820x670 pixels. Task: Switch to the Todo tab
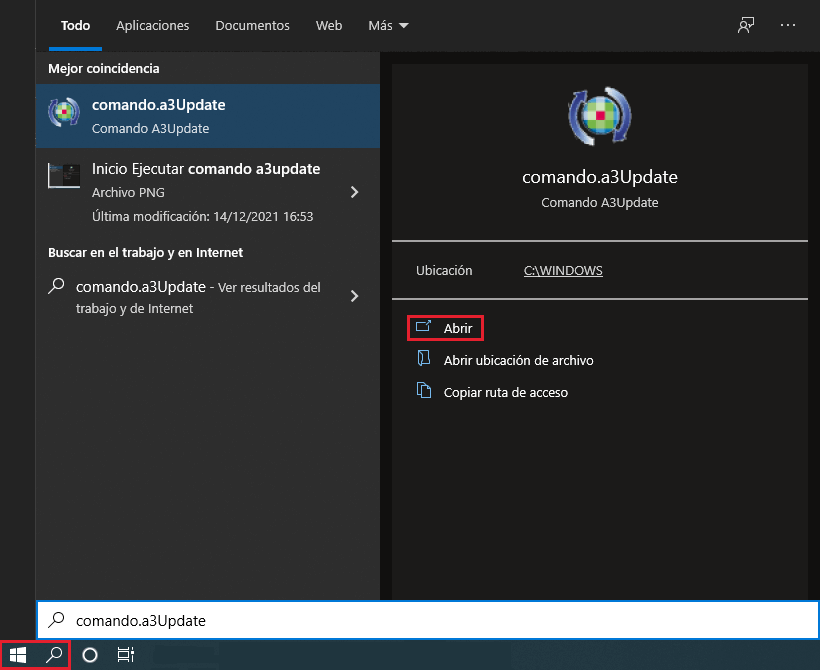point(75,26)
